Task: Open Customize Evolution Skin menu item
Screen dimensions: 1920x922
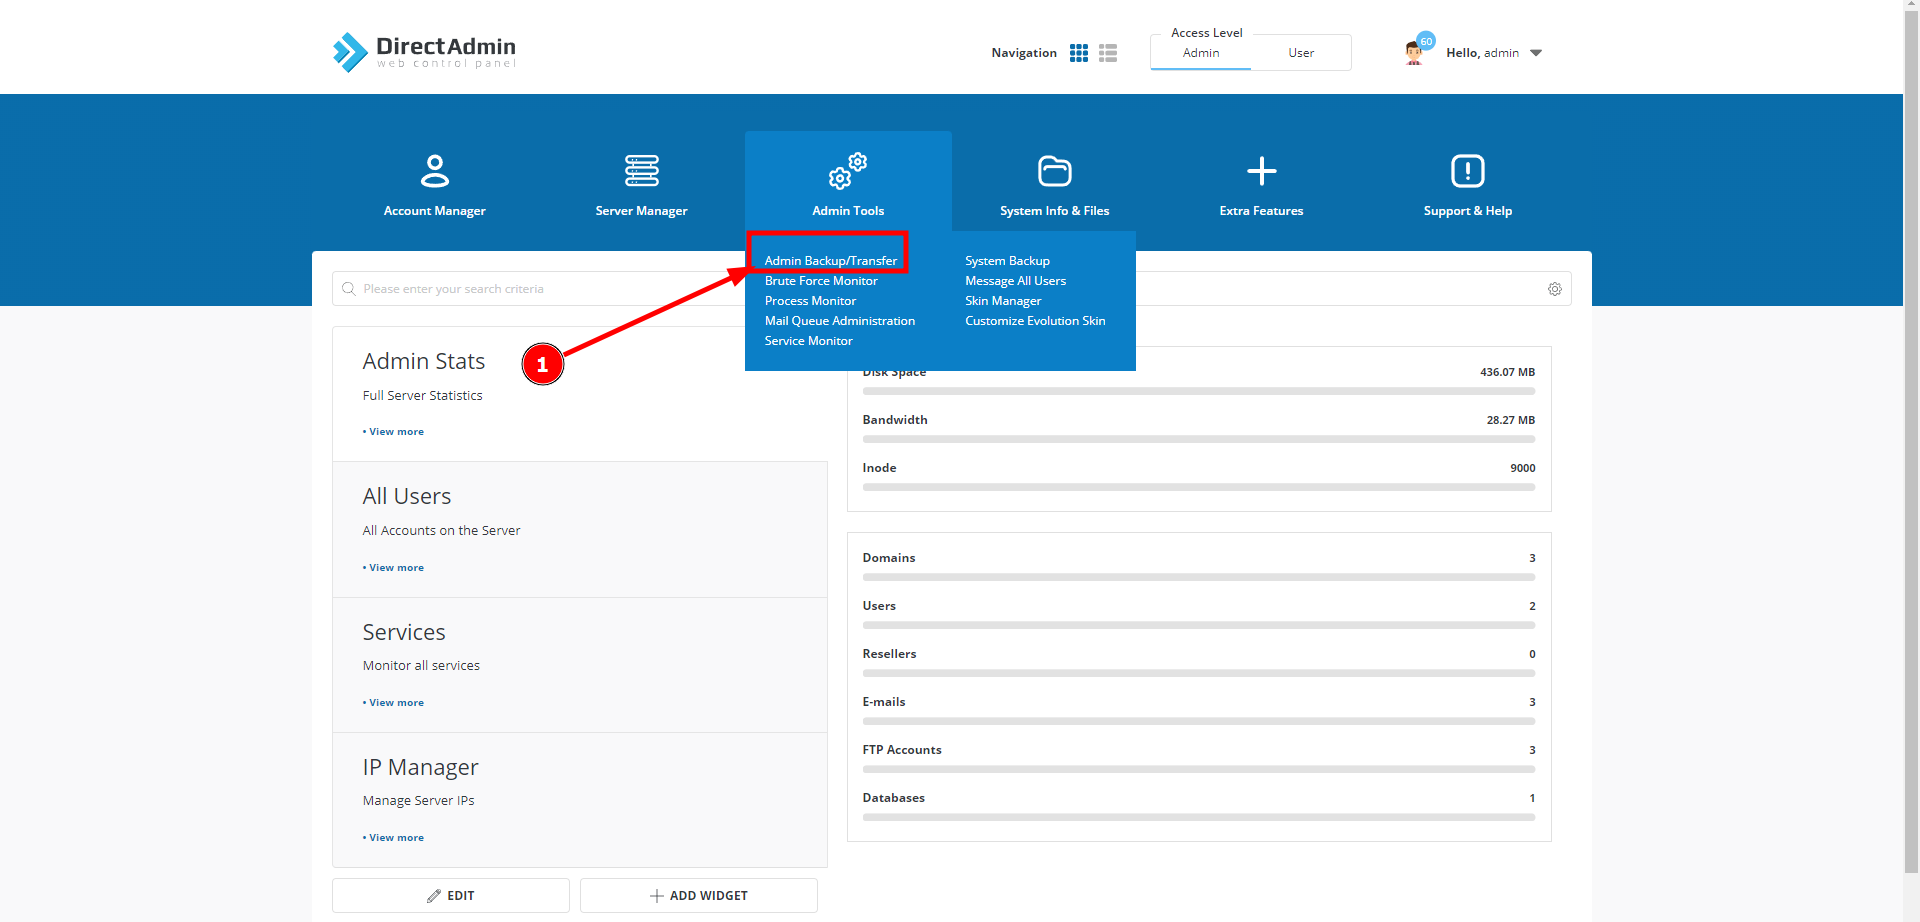Action: pyautogui.click(x=1035, y=321)
